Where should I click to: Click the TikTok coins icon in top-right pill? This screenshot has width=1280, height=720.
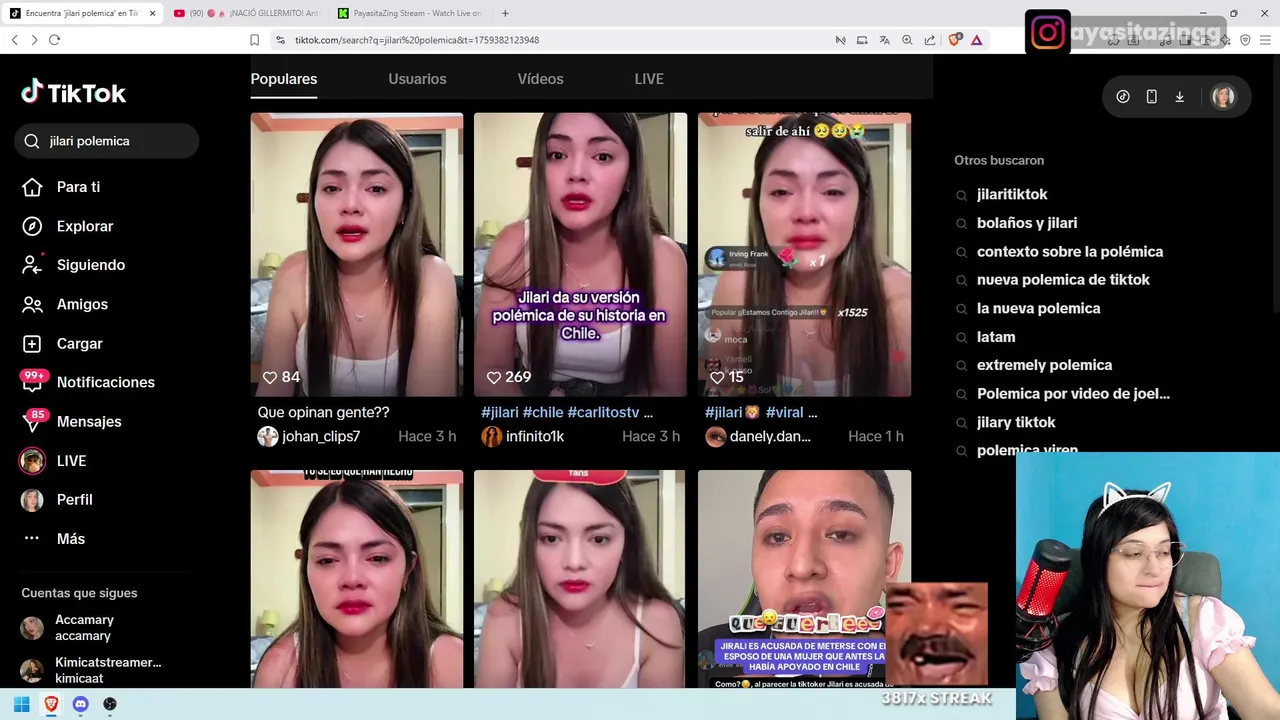point(1123,97)
